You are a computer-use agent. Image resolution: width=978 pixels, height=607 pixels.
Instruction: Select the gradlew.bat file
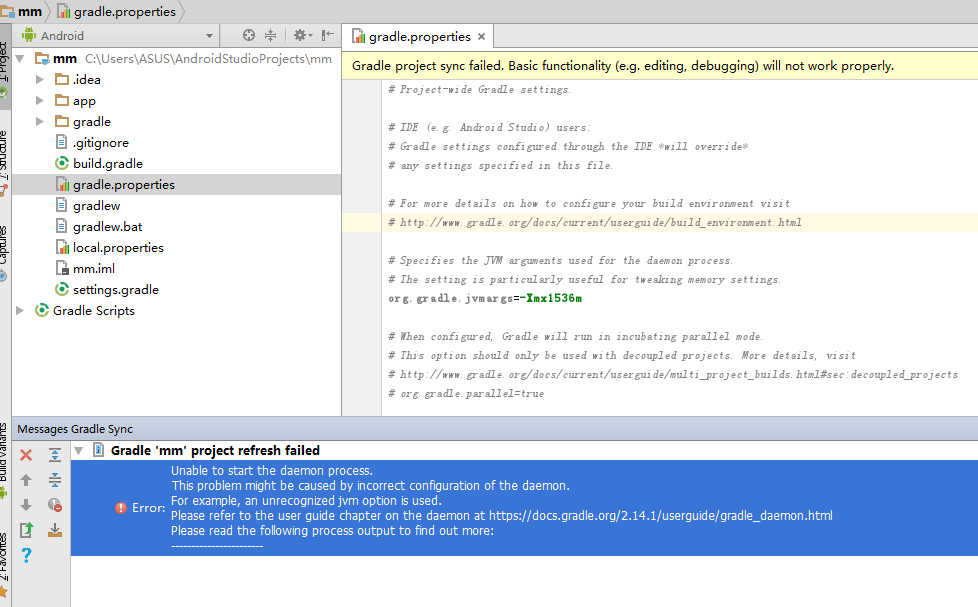pyautogui.click(x=107, y=226)
